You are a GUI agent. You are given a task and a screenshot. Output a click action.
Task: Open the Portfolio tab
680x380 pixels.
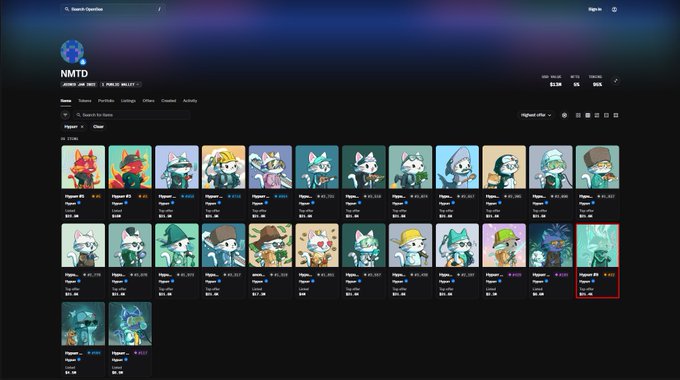106,101
